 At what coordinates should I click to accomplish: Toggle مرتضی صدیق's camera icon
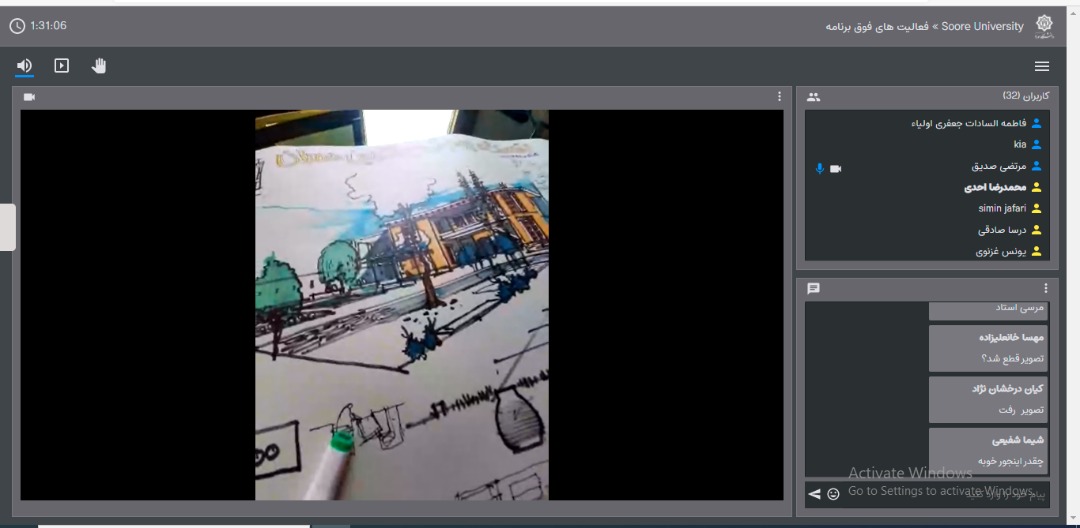coord(835,169)
